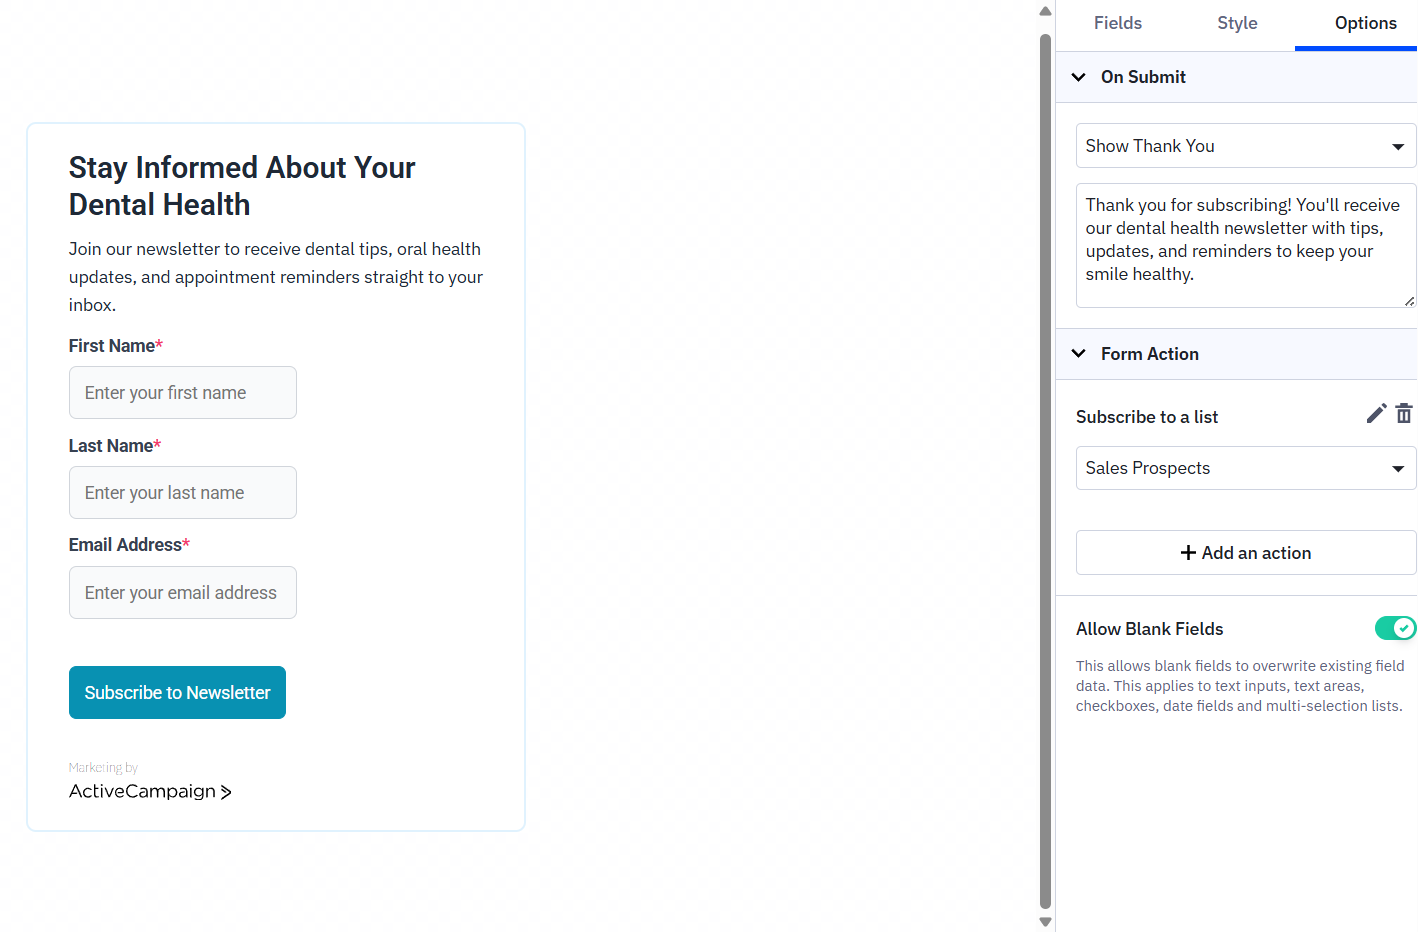Switch to the Style tab

1237,23
